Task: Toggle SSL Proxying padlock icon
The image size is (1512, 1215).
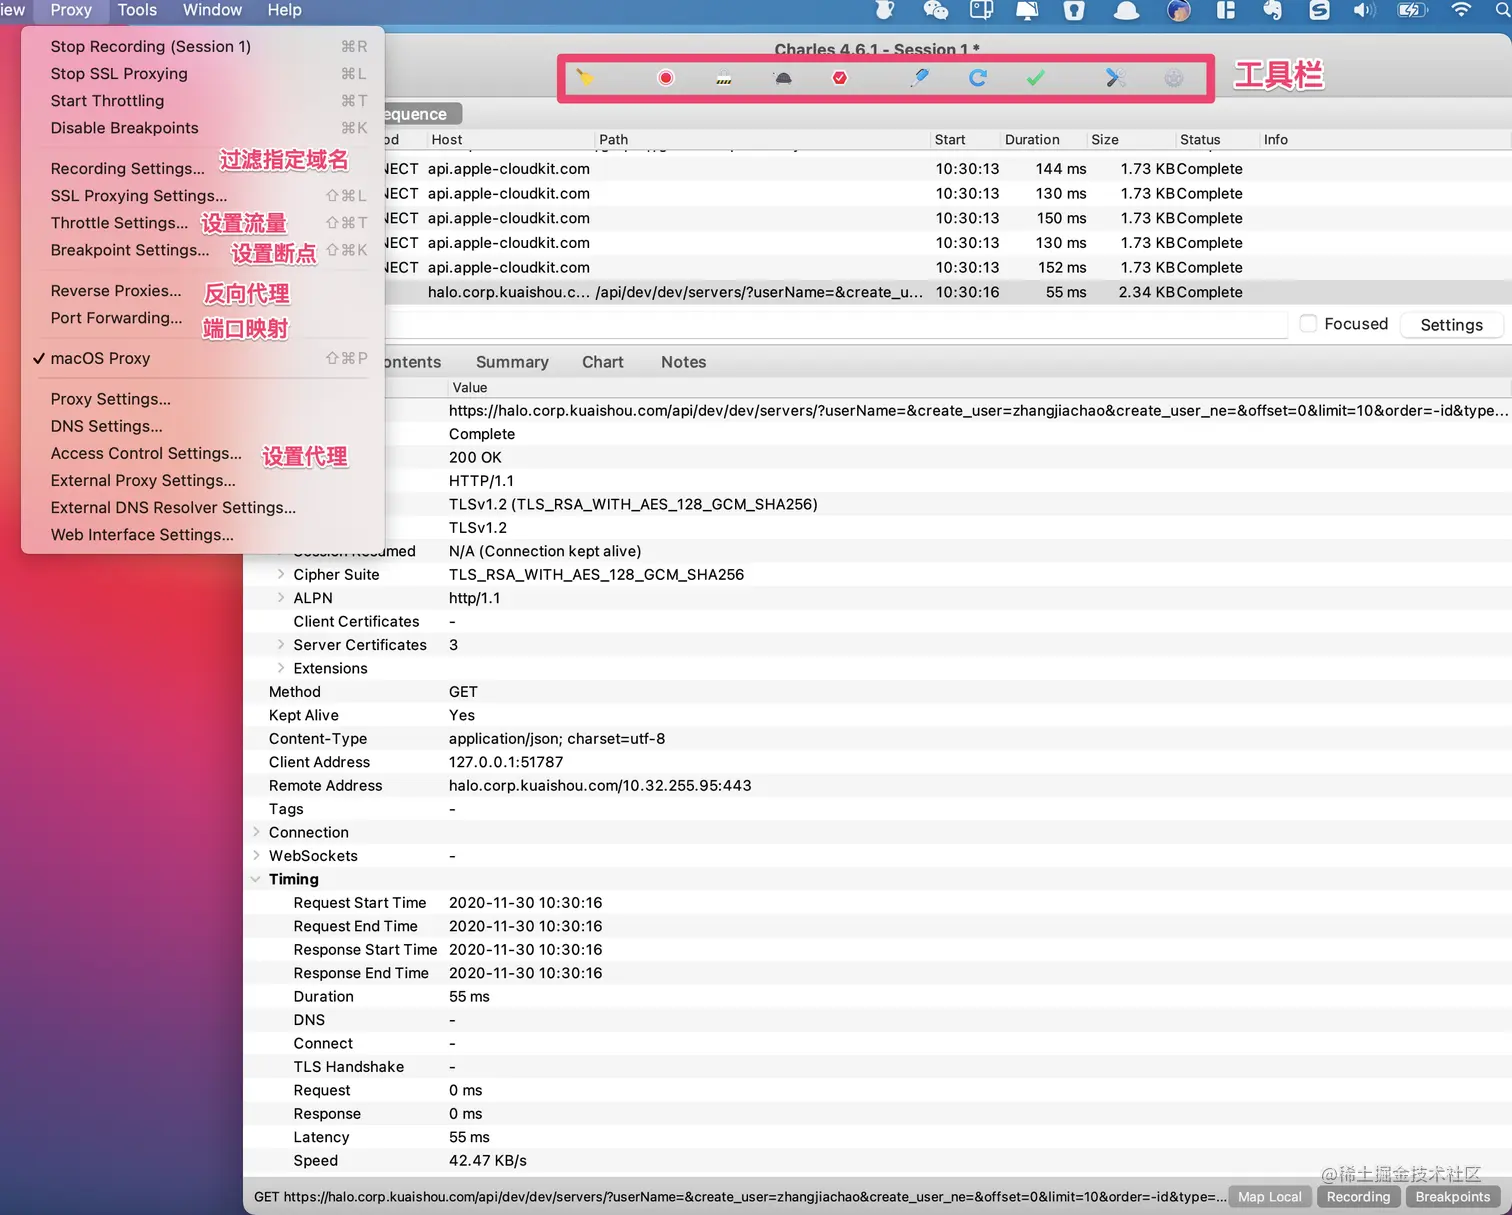Action: [x=724, y=78]
